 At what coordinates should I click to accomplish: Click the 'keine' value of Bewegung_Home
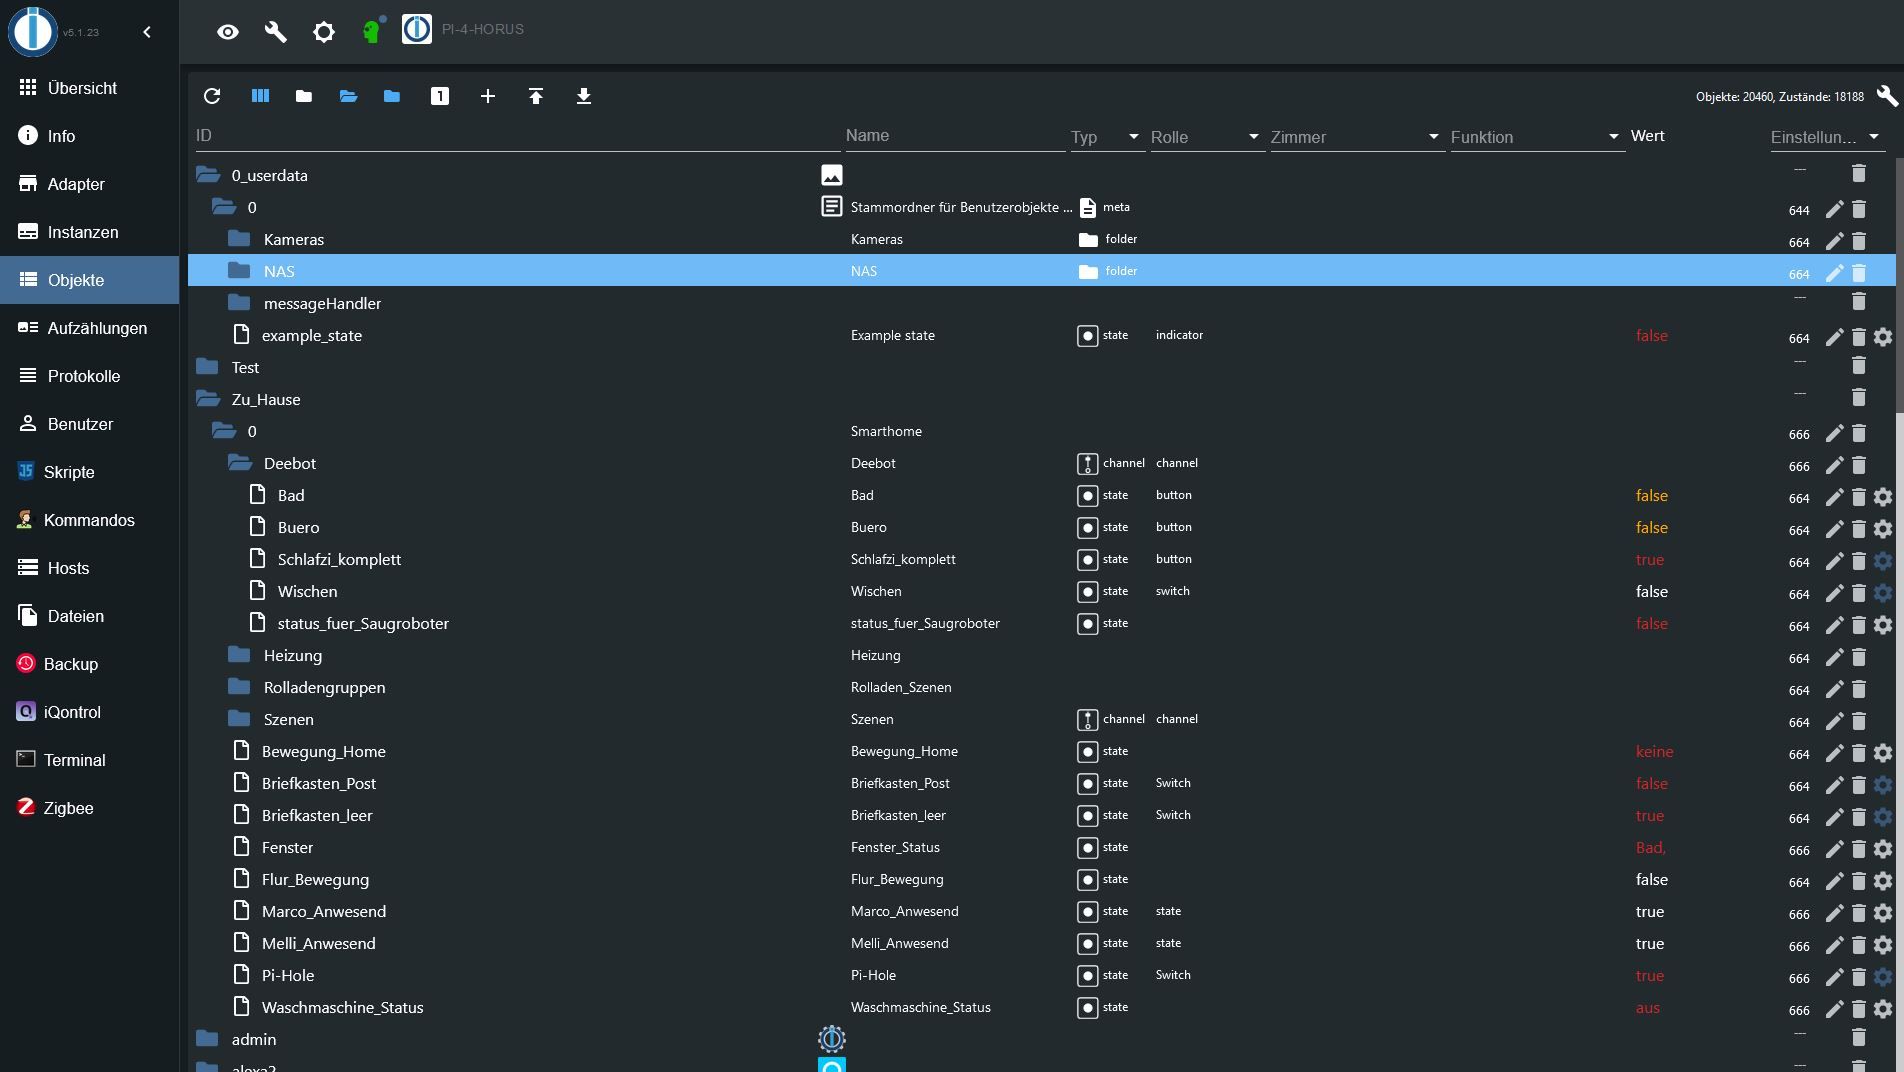click(1654, 751)
